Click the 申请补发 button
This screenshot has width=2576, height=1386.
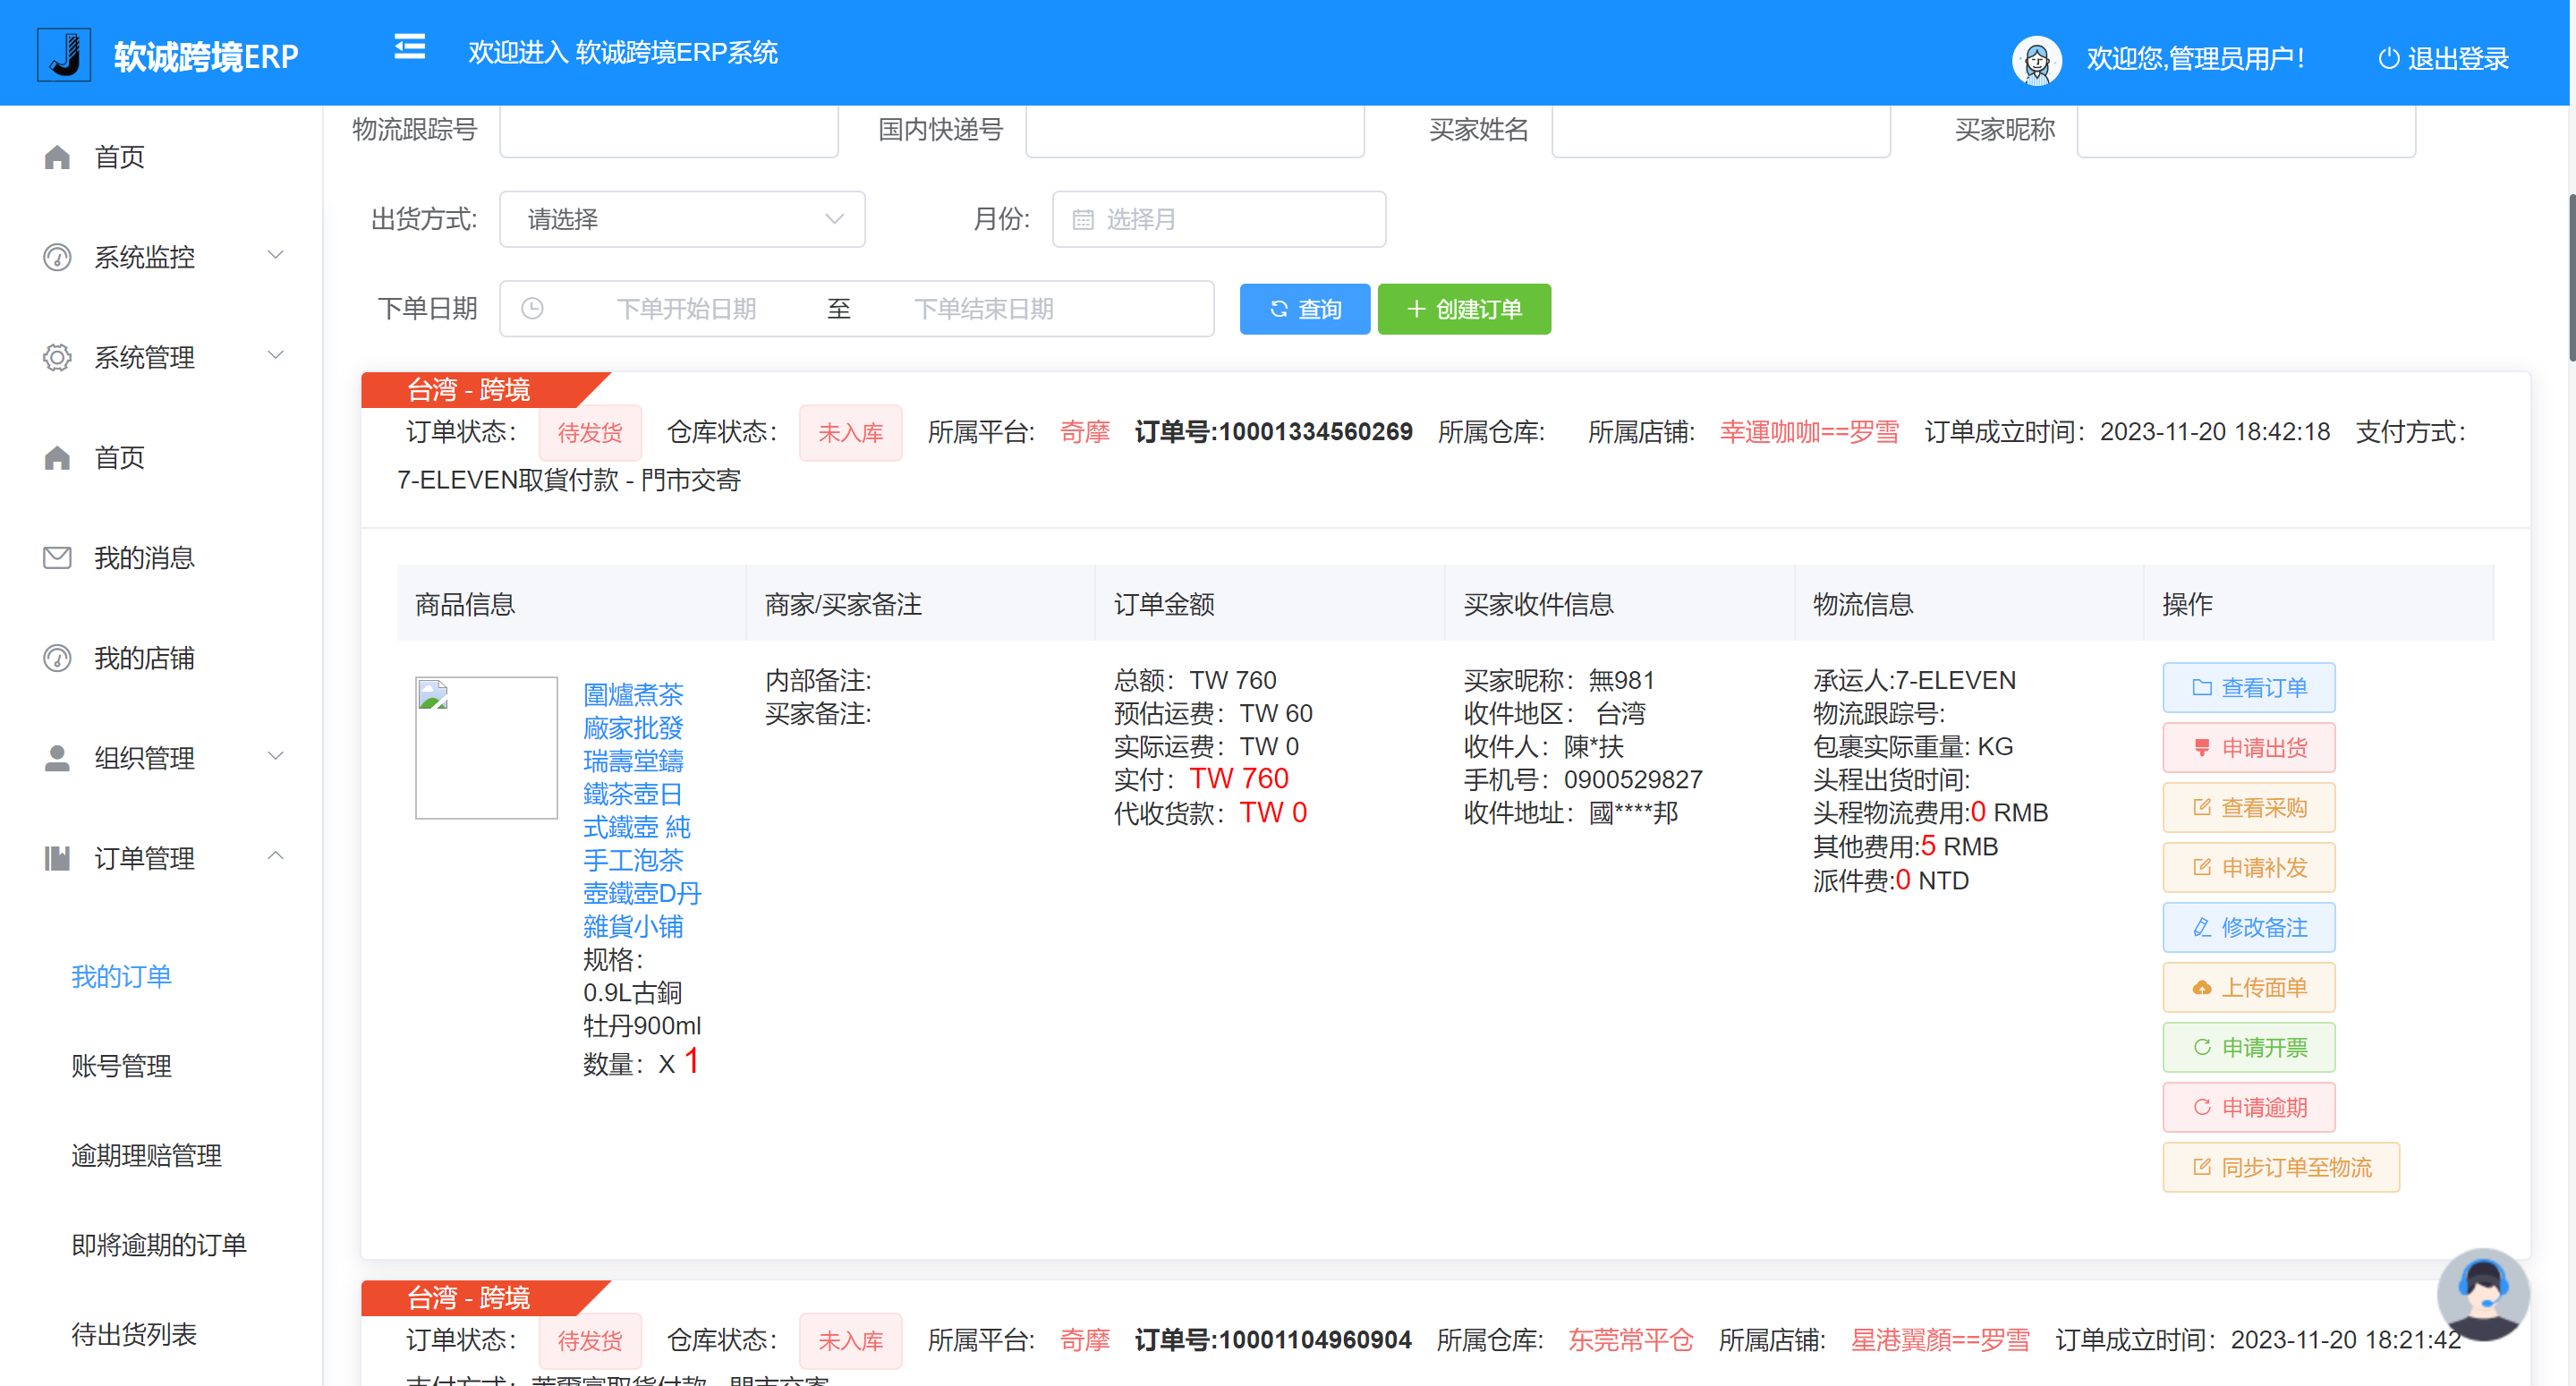pos(2249,868)
